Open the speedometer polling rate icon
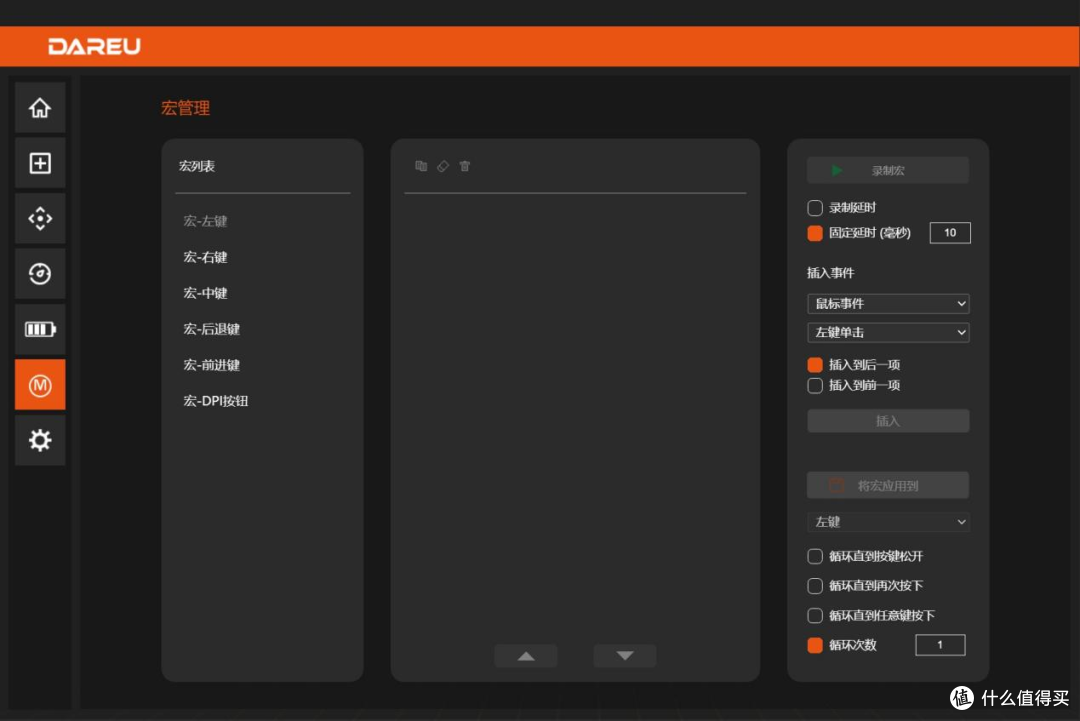This screenshot has height=721, width=1080. (40, 273)
